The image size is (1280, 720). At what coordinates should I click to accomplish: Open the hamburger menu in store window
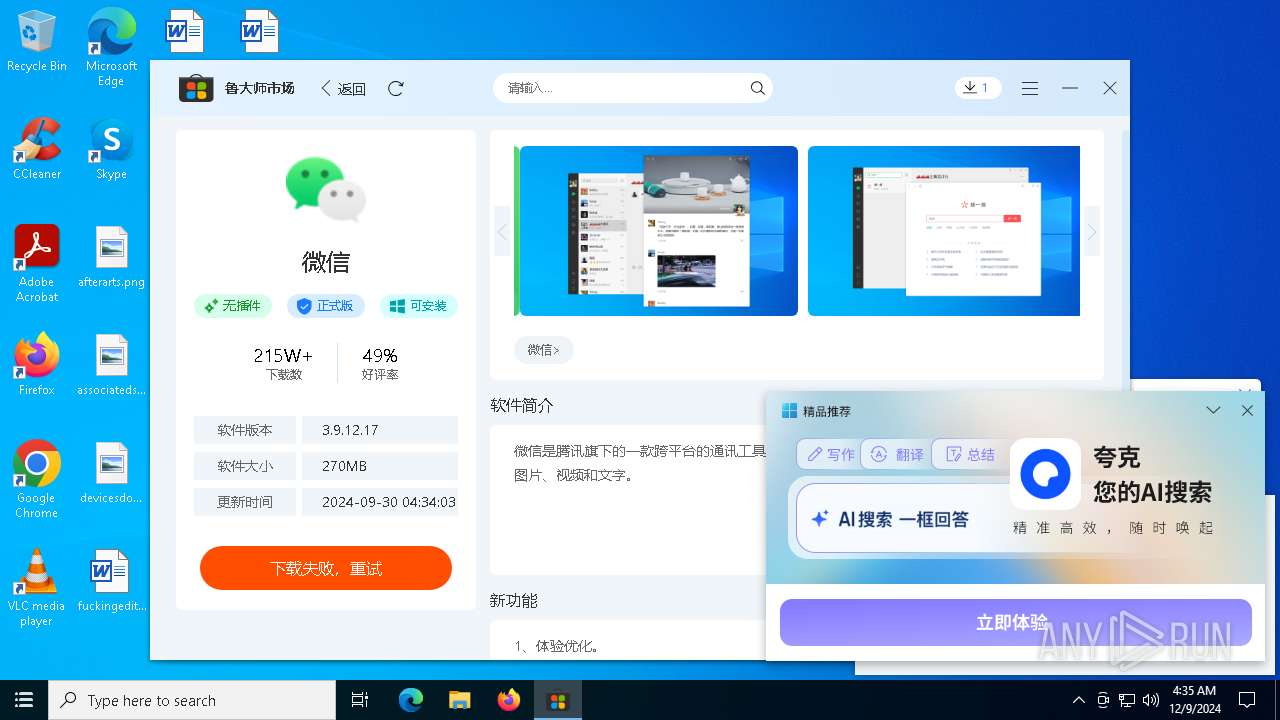(1030, 88)
